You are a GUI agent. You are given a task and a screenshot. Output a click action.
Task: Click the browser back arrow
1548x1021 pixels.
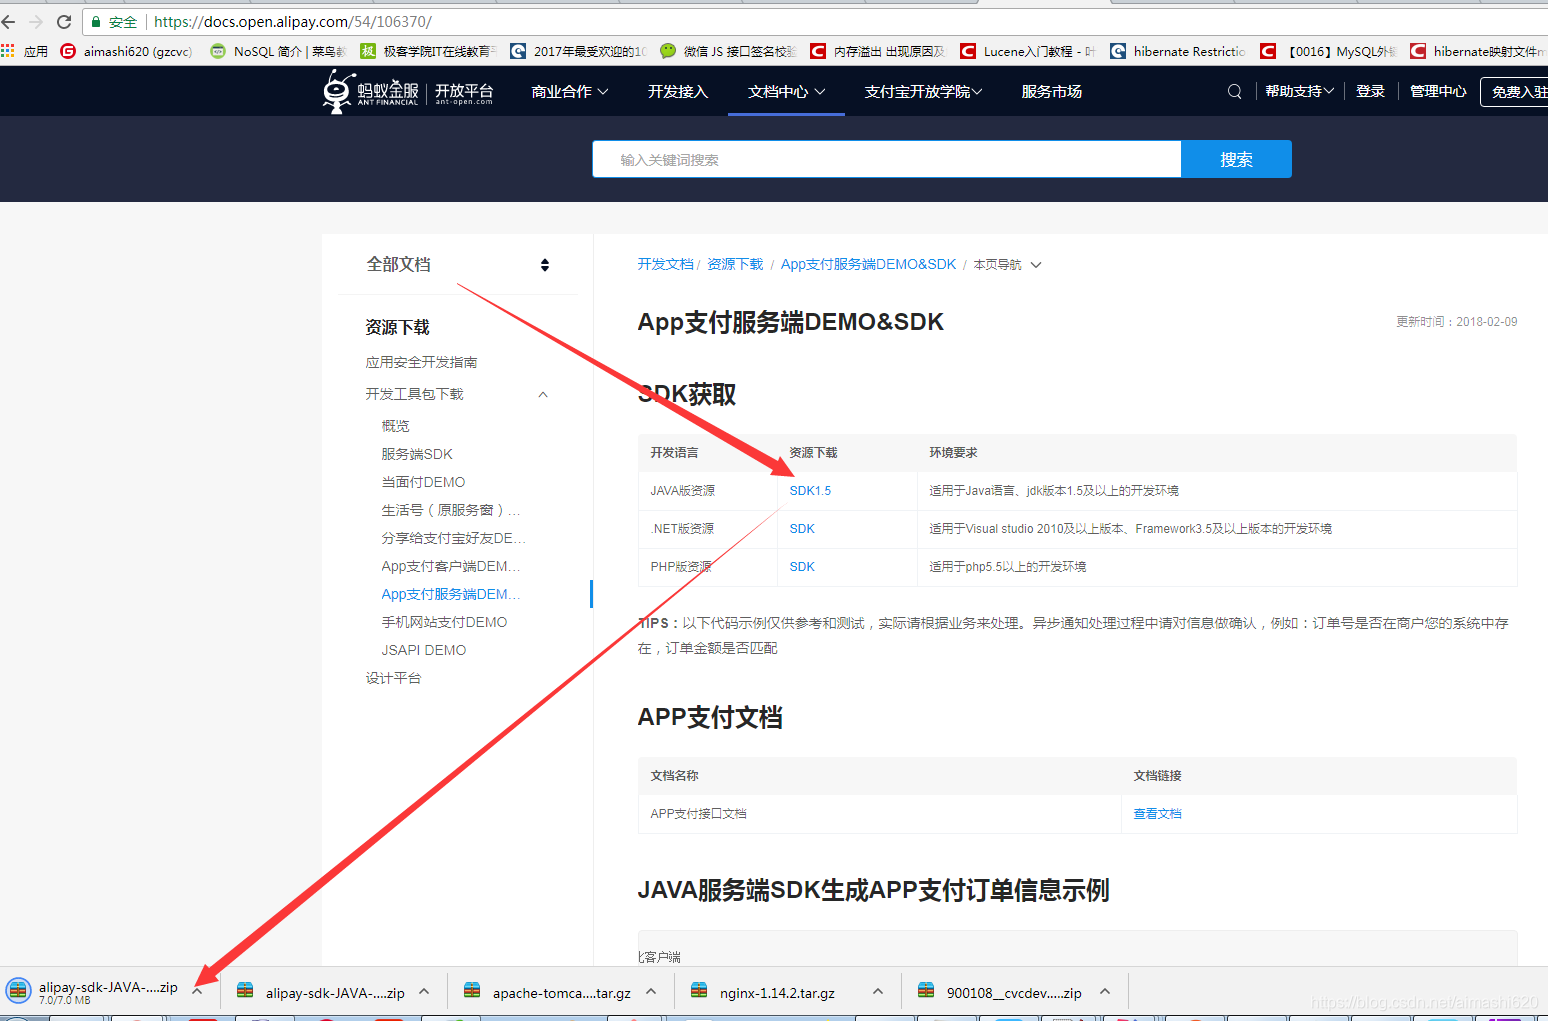tap(9, 21)
